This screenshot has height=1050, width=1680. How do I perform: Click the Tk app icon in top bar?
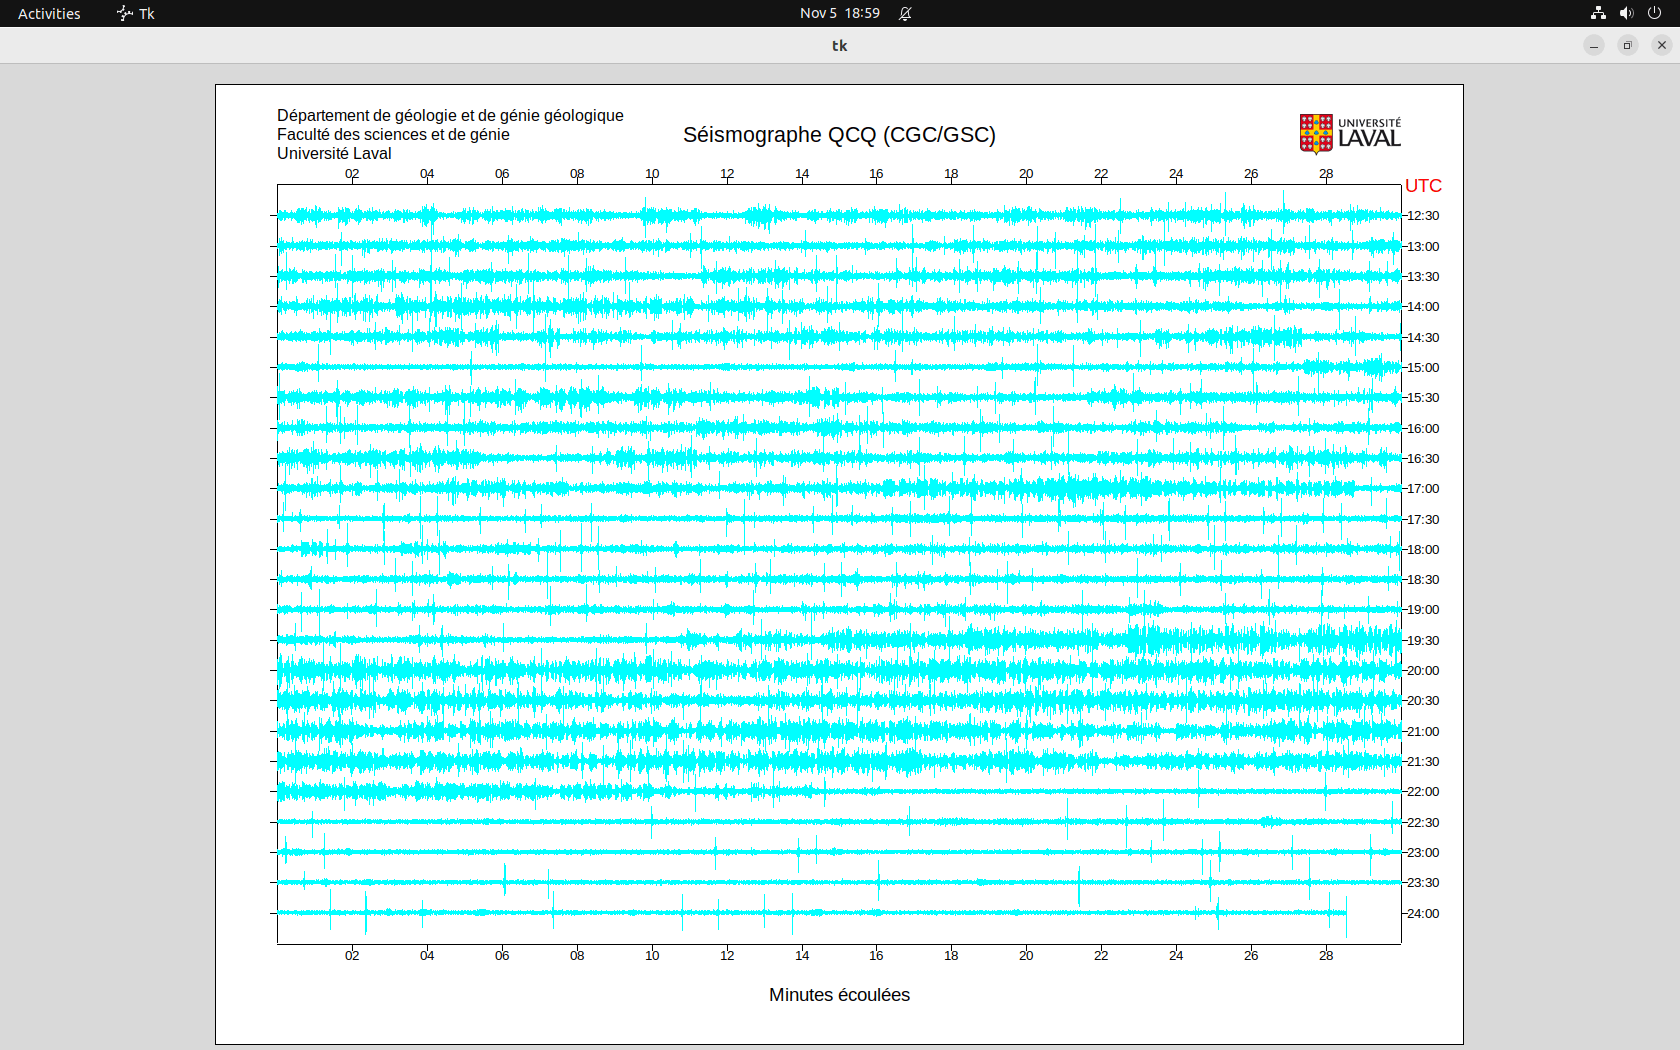click(125, 13)
